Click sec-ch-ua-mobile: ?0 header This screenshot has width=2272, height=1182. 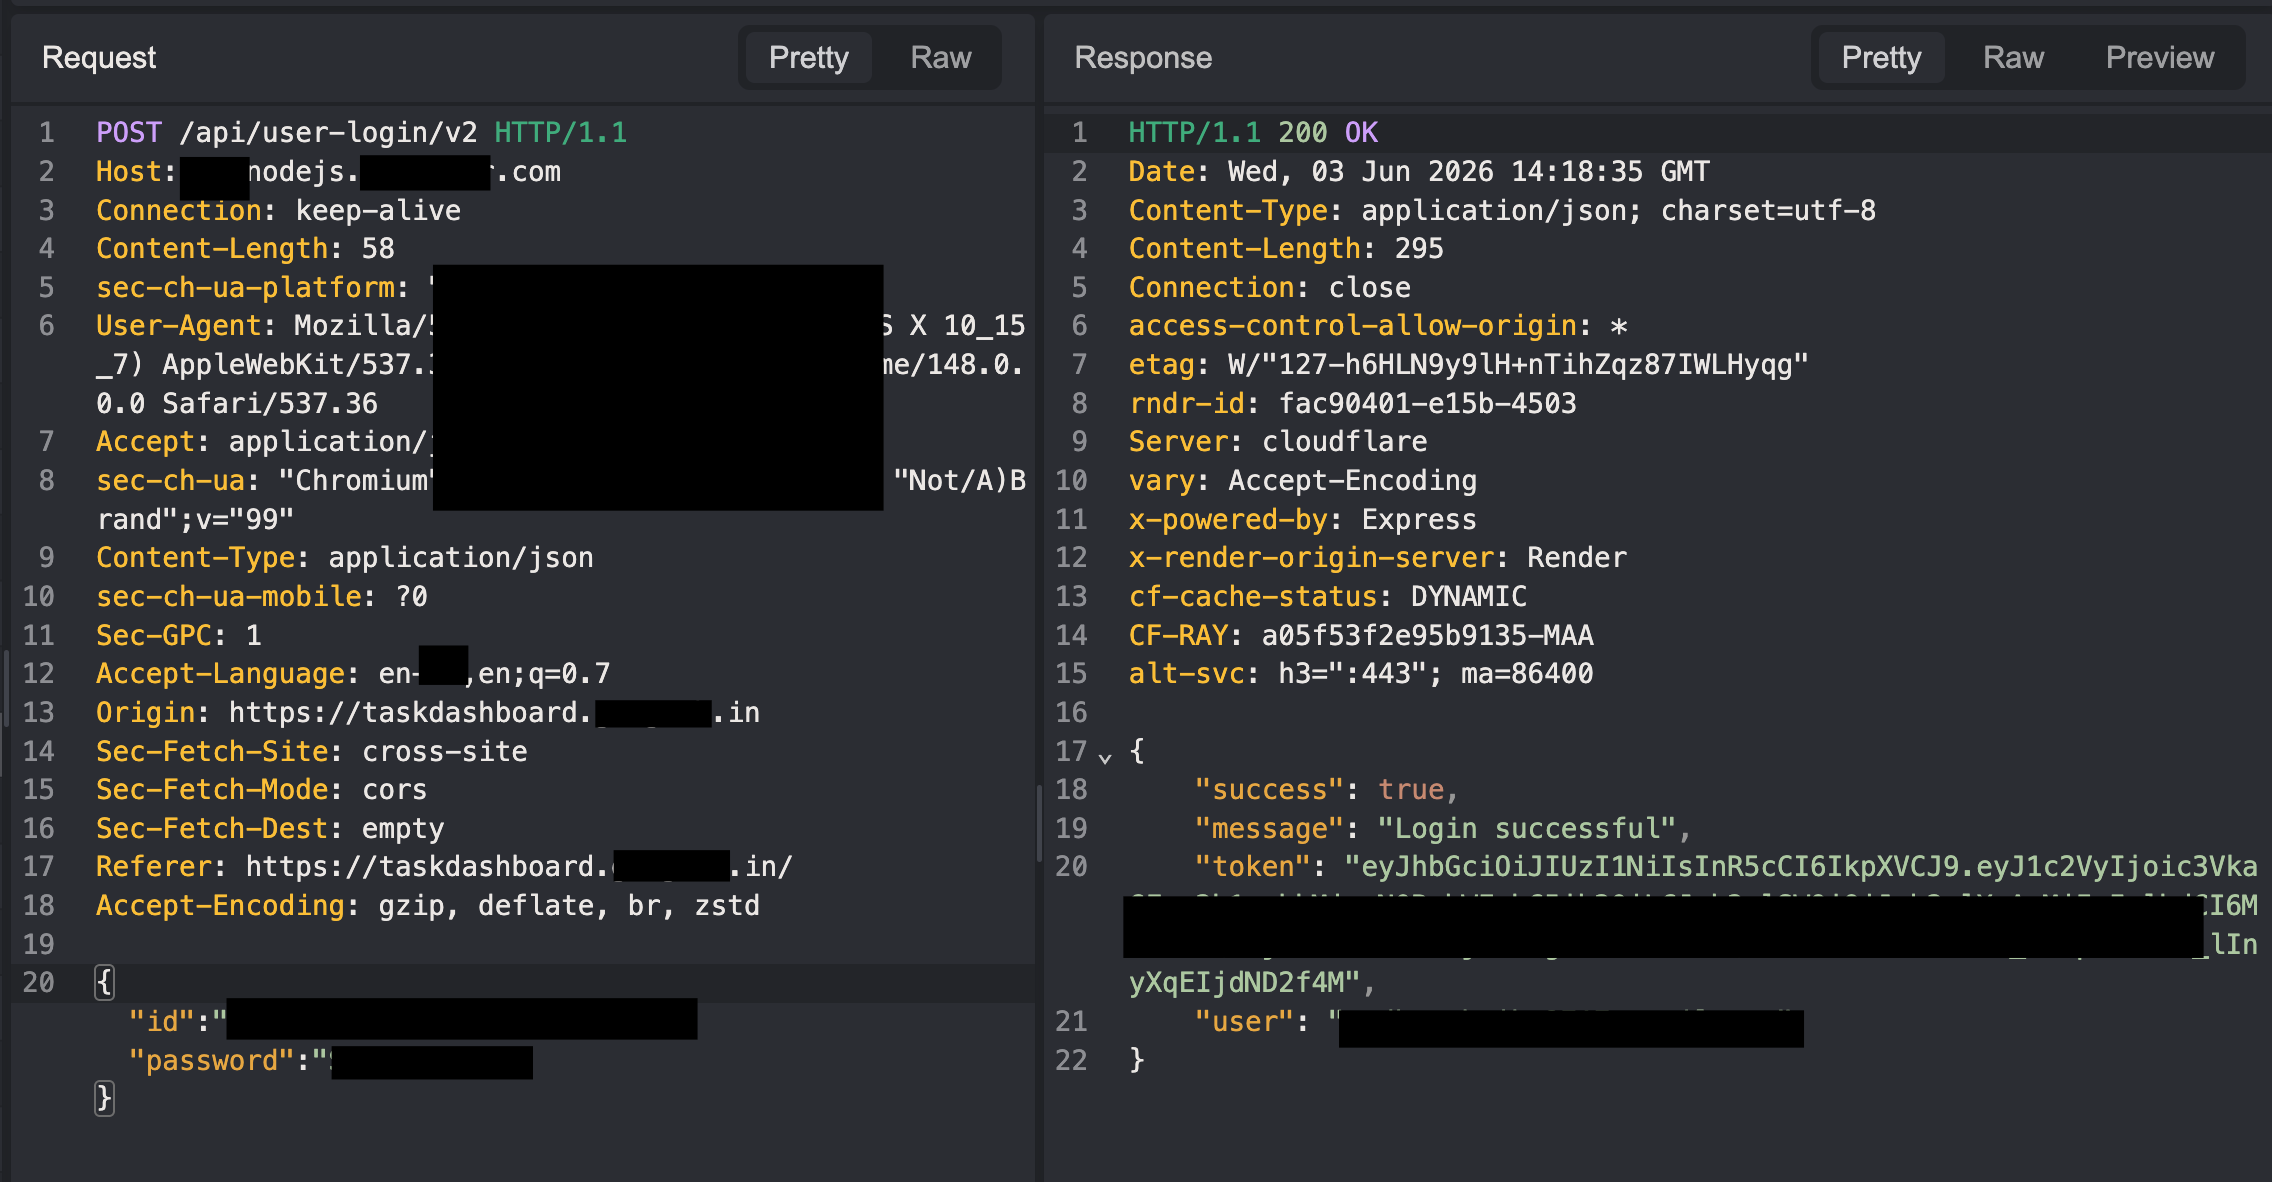262,597
